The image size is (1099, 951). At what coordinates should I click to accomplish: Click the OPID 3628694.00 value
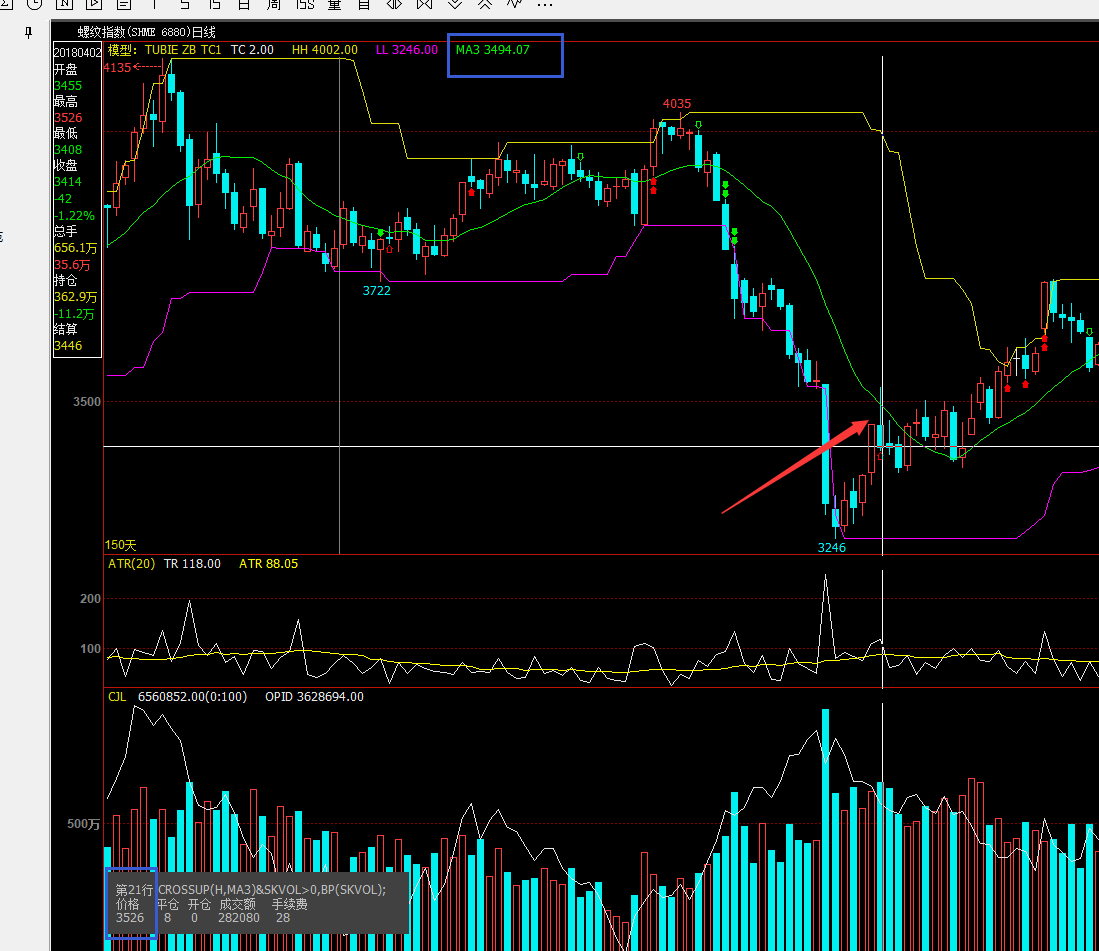pos(315,697)
